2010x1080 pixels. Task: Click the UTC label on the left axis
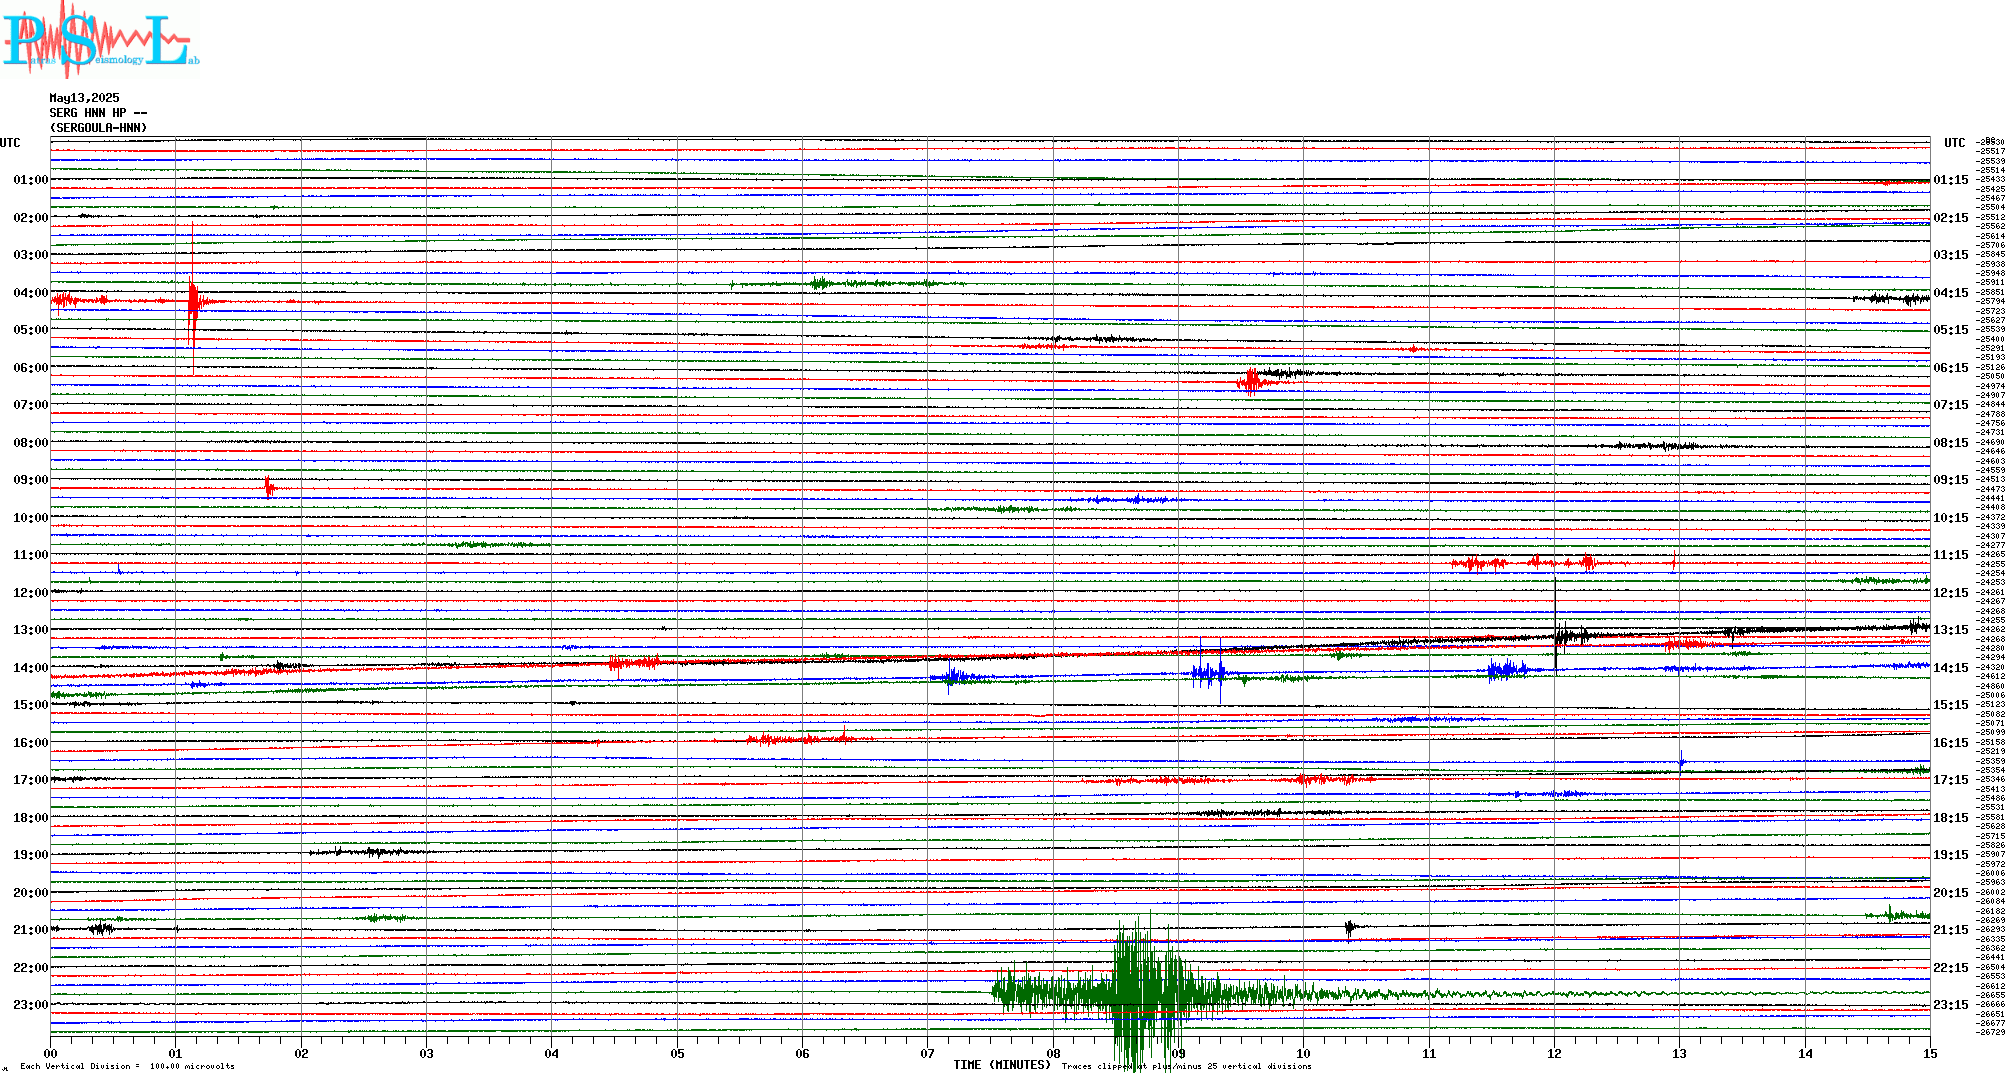(10, 143)
